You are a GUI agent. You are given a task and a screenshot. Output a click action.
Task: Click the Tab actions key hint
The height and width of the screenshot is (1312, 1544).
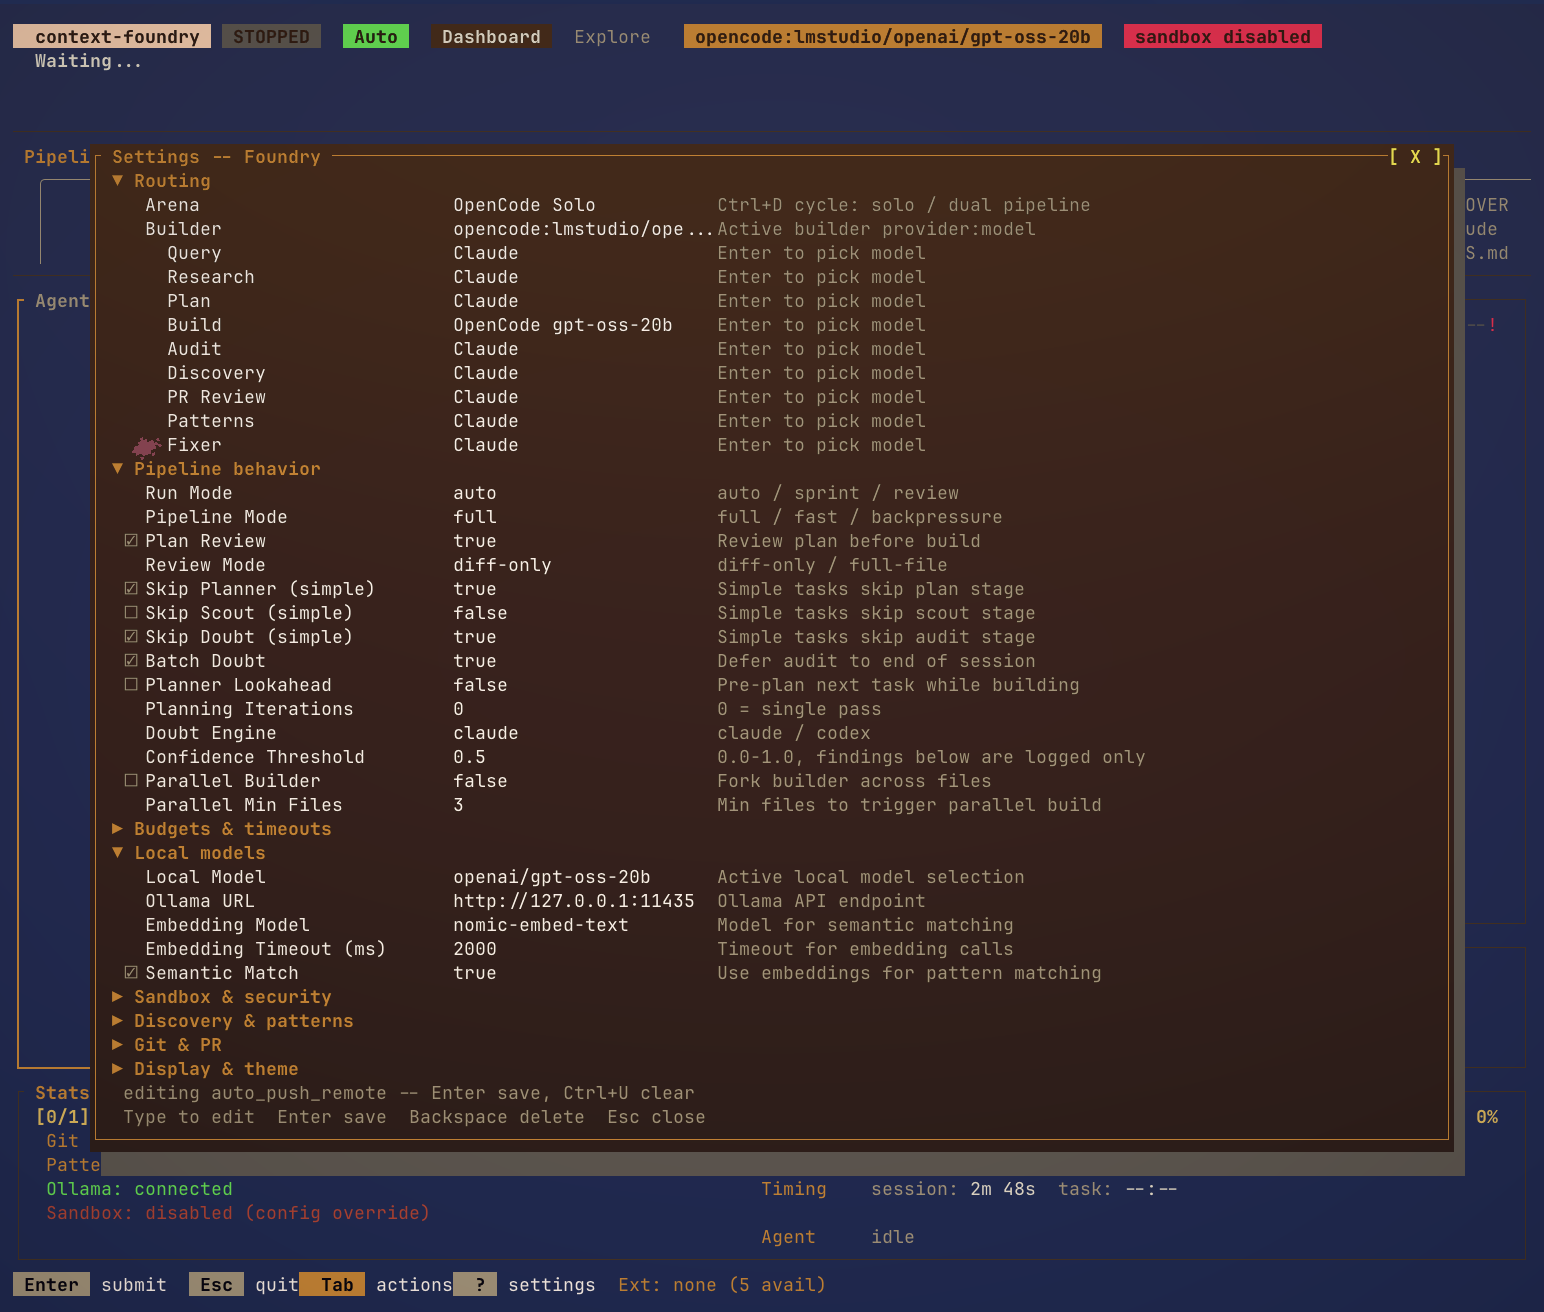(x=376, y=1285)
